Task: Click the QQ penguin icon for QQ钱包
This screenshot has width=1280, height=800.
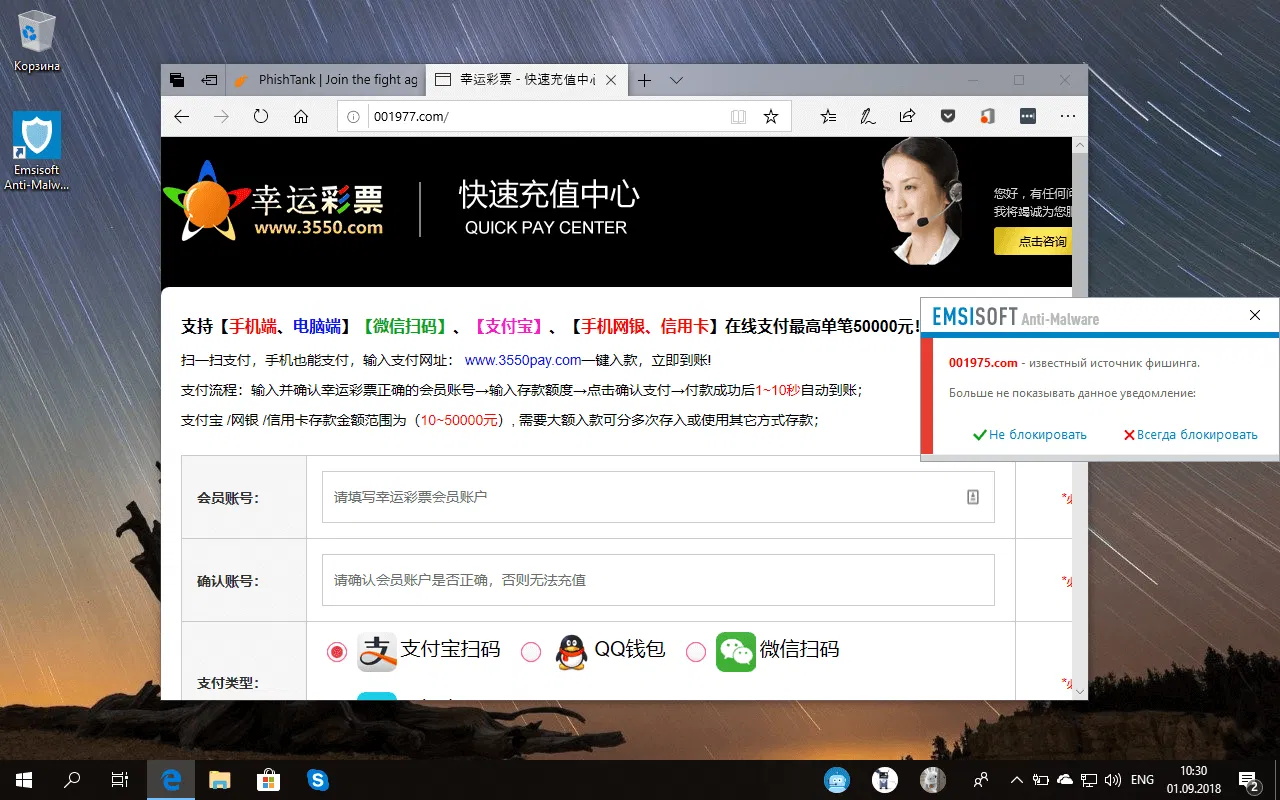Action: point(568,650)
